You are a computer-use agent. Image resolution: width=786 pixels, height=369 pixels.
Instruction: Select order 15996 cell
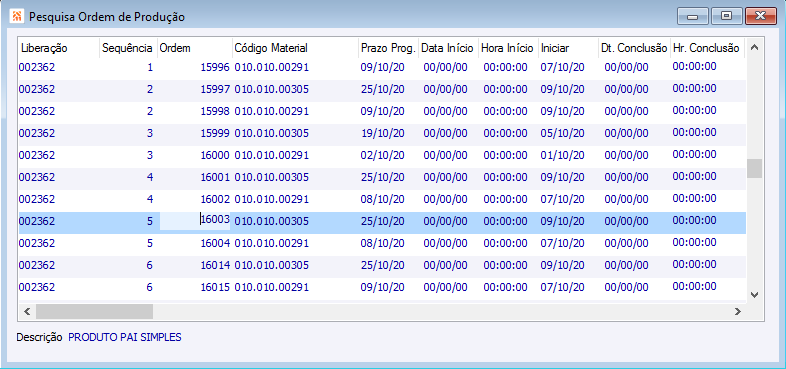(x=194, y=67)
